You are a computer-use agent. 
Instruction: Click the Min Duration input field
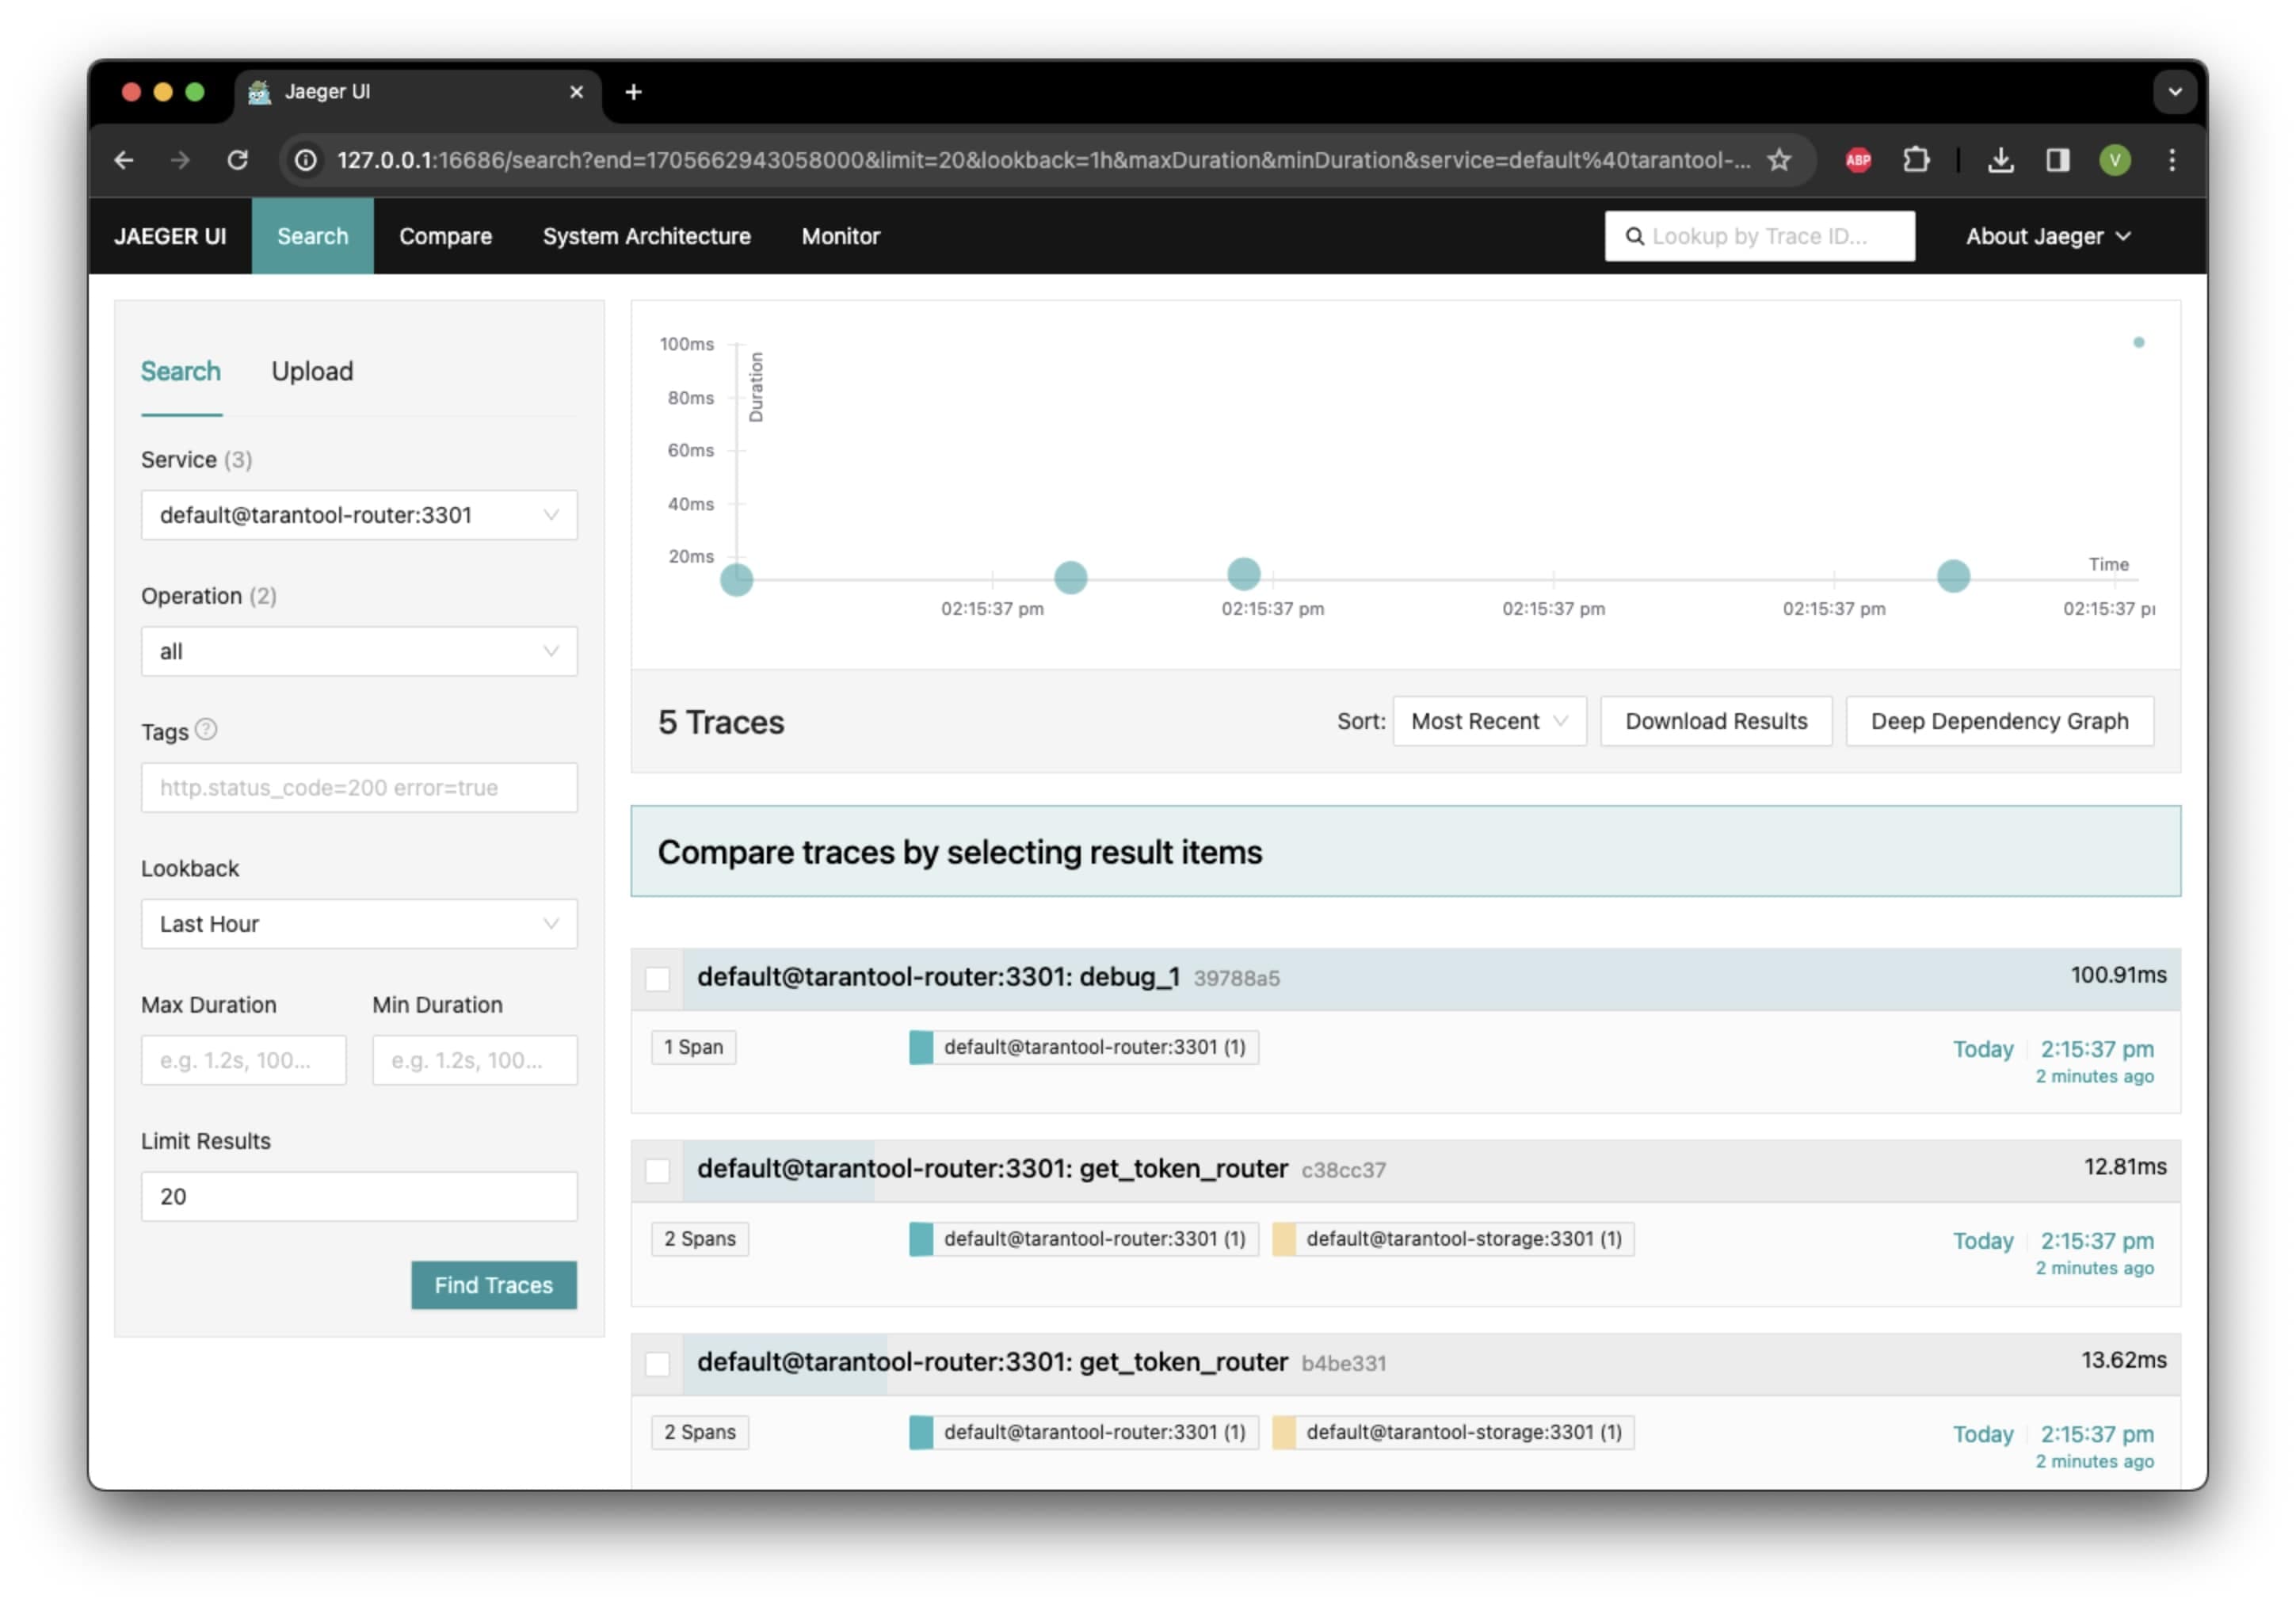pos(475,1060)
